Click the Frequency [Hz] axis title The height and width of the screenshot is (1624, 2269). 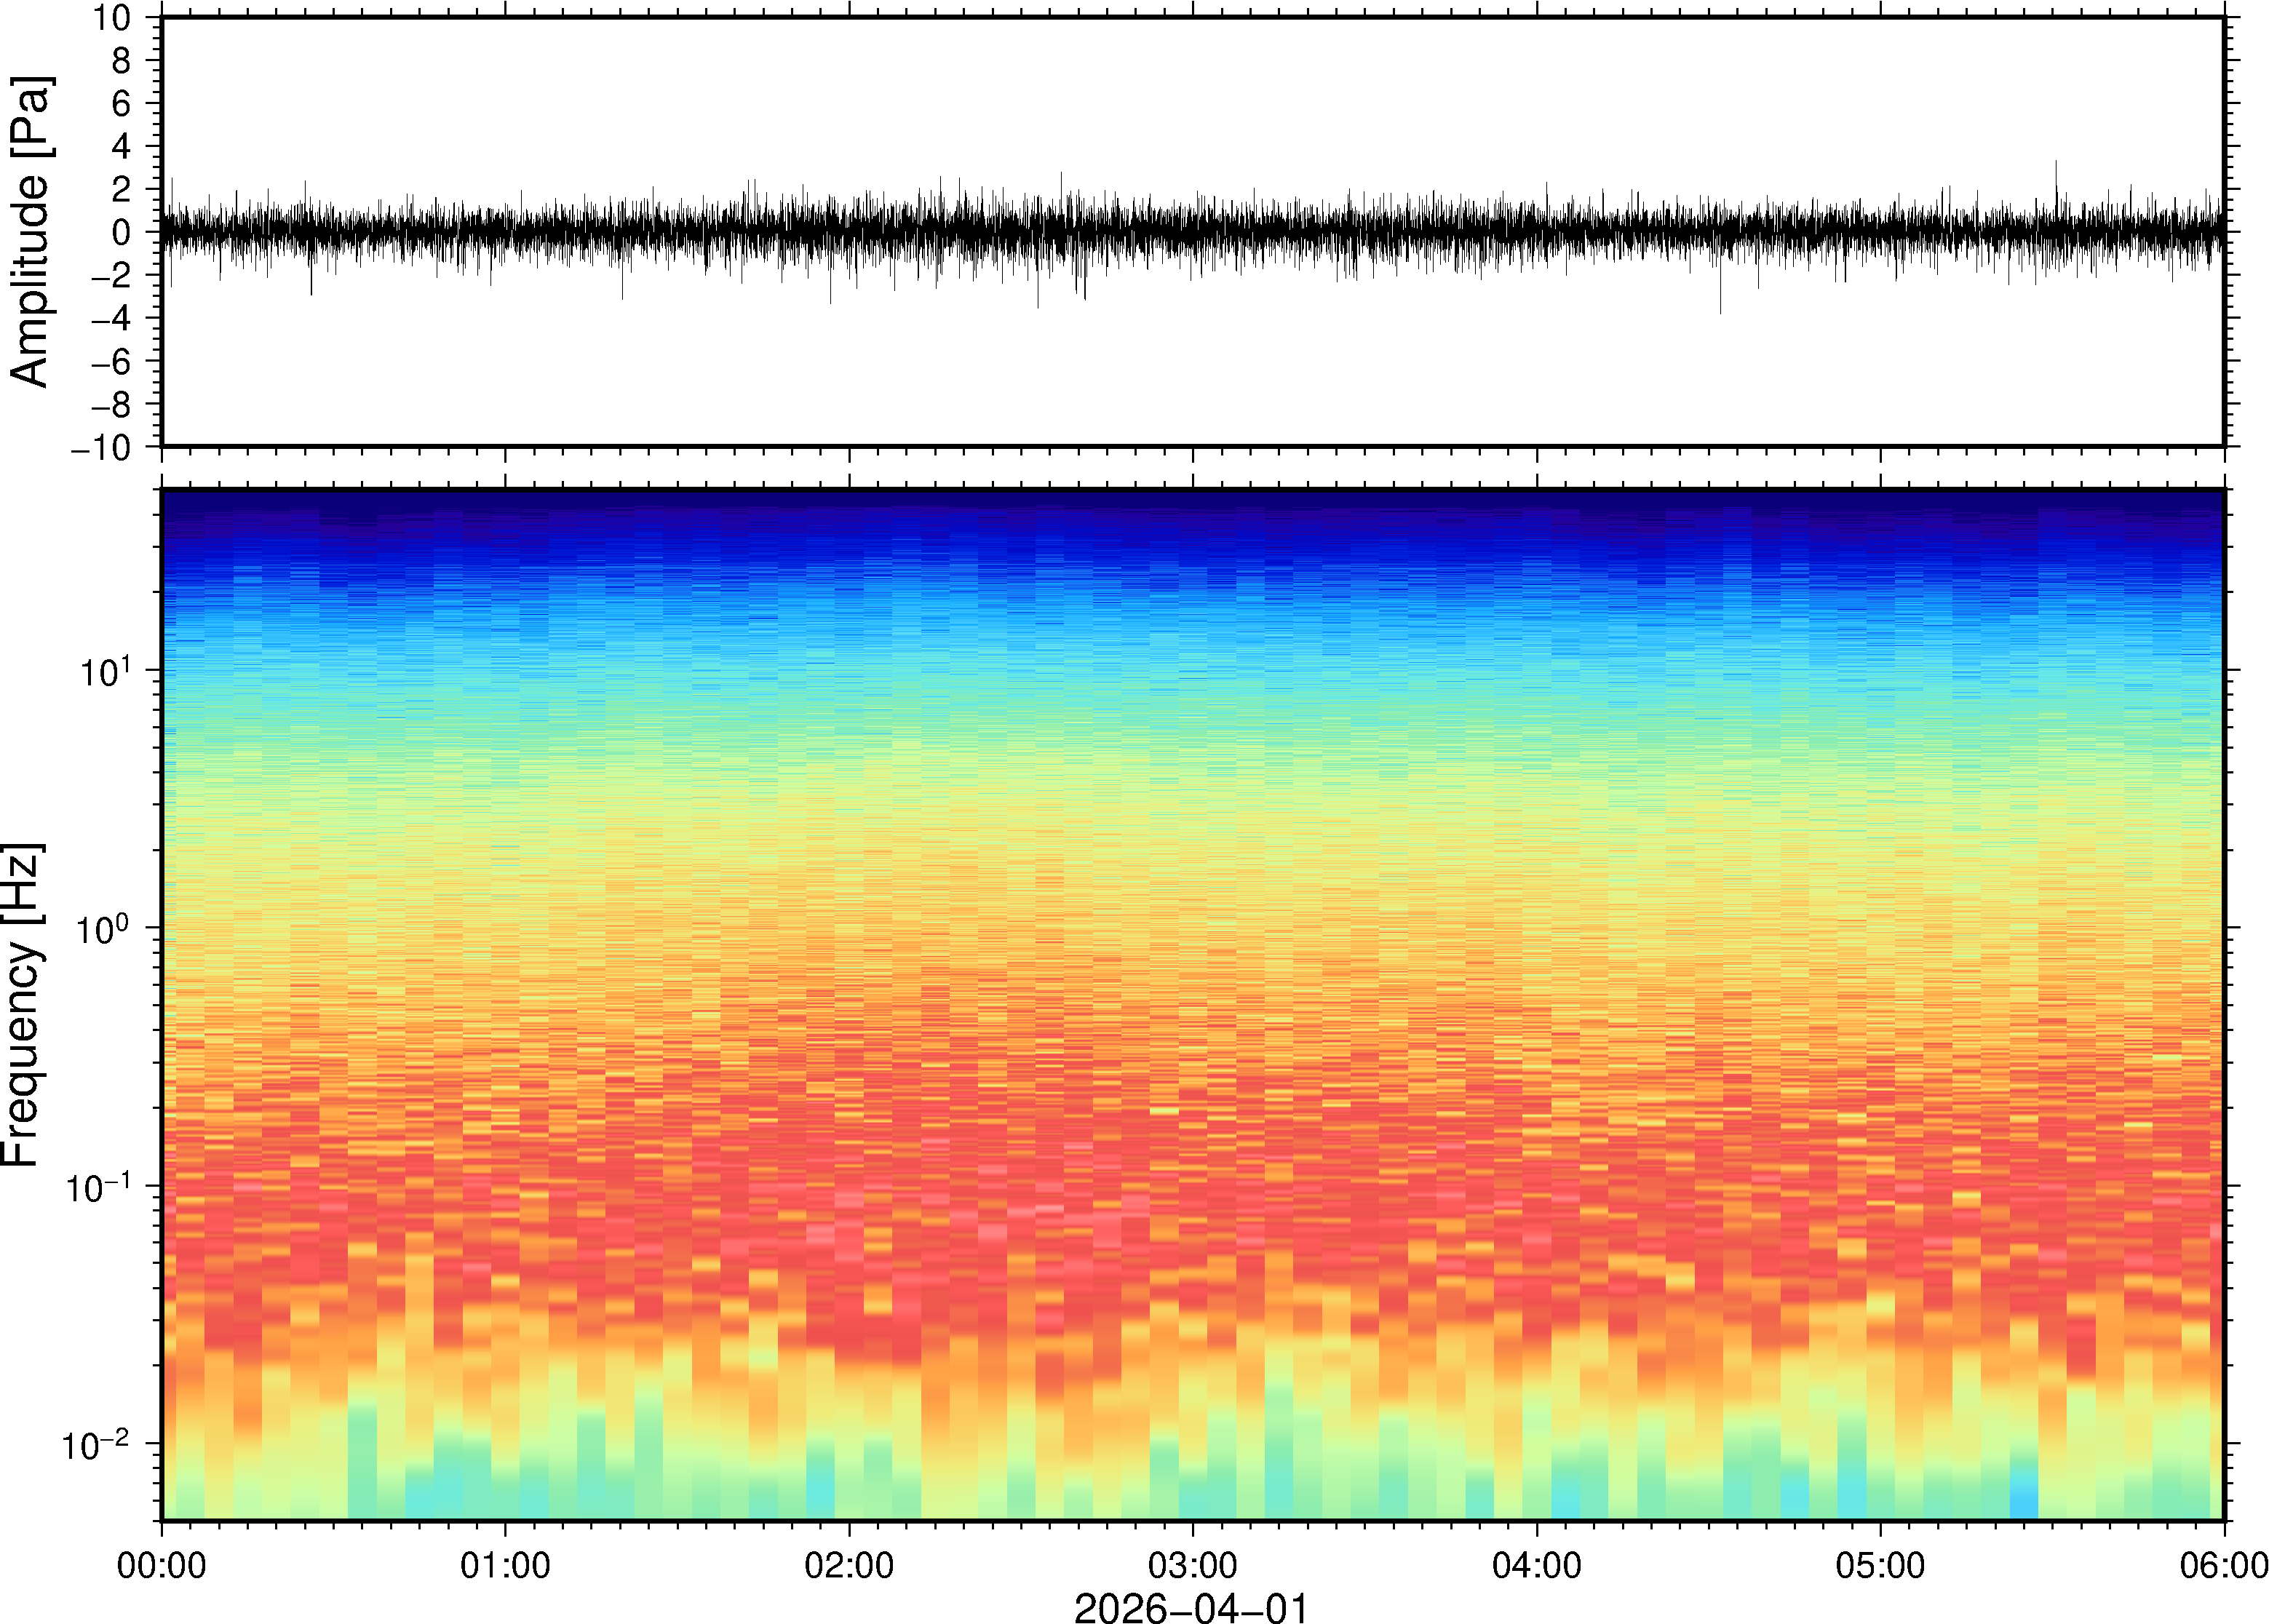click(22, 1005)
